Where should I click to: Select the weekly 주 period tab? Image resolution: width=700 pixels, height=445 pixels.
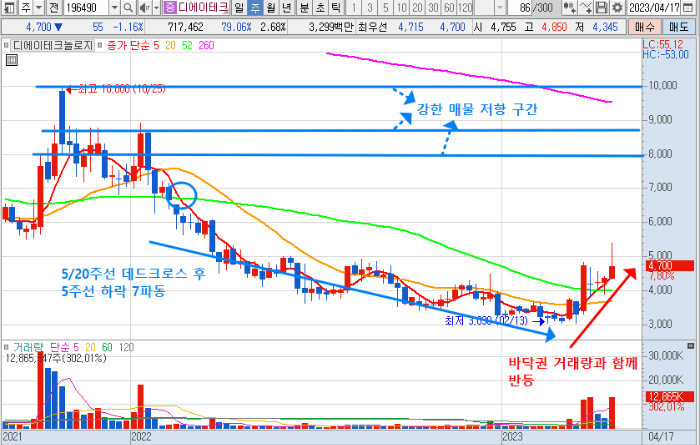255,7
